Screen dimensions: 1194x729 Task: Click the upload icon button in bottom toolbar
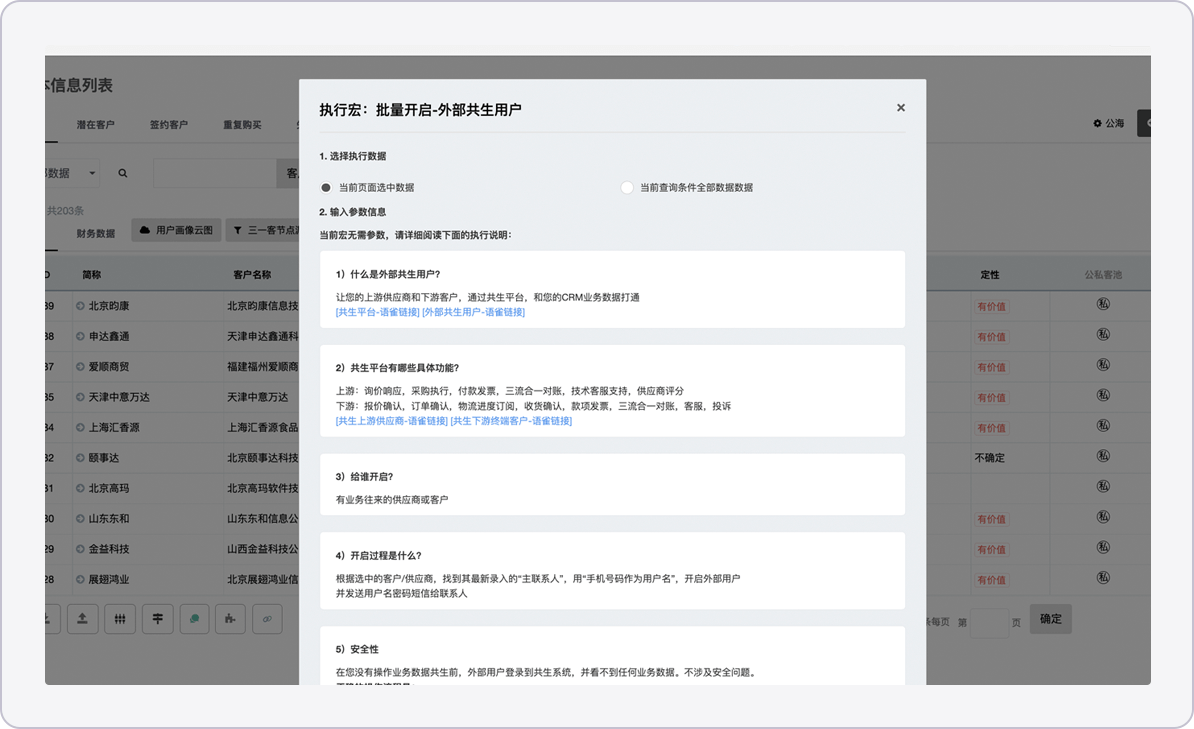[82, 619]
